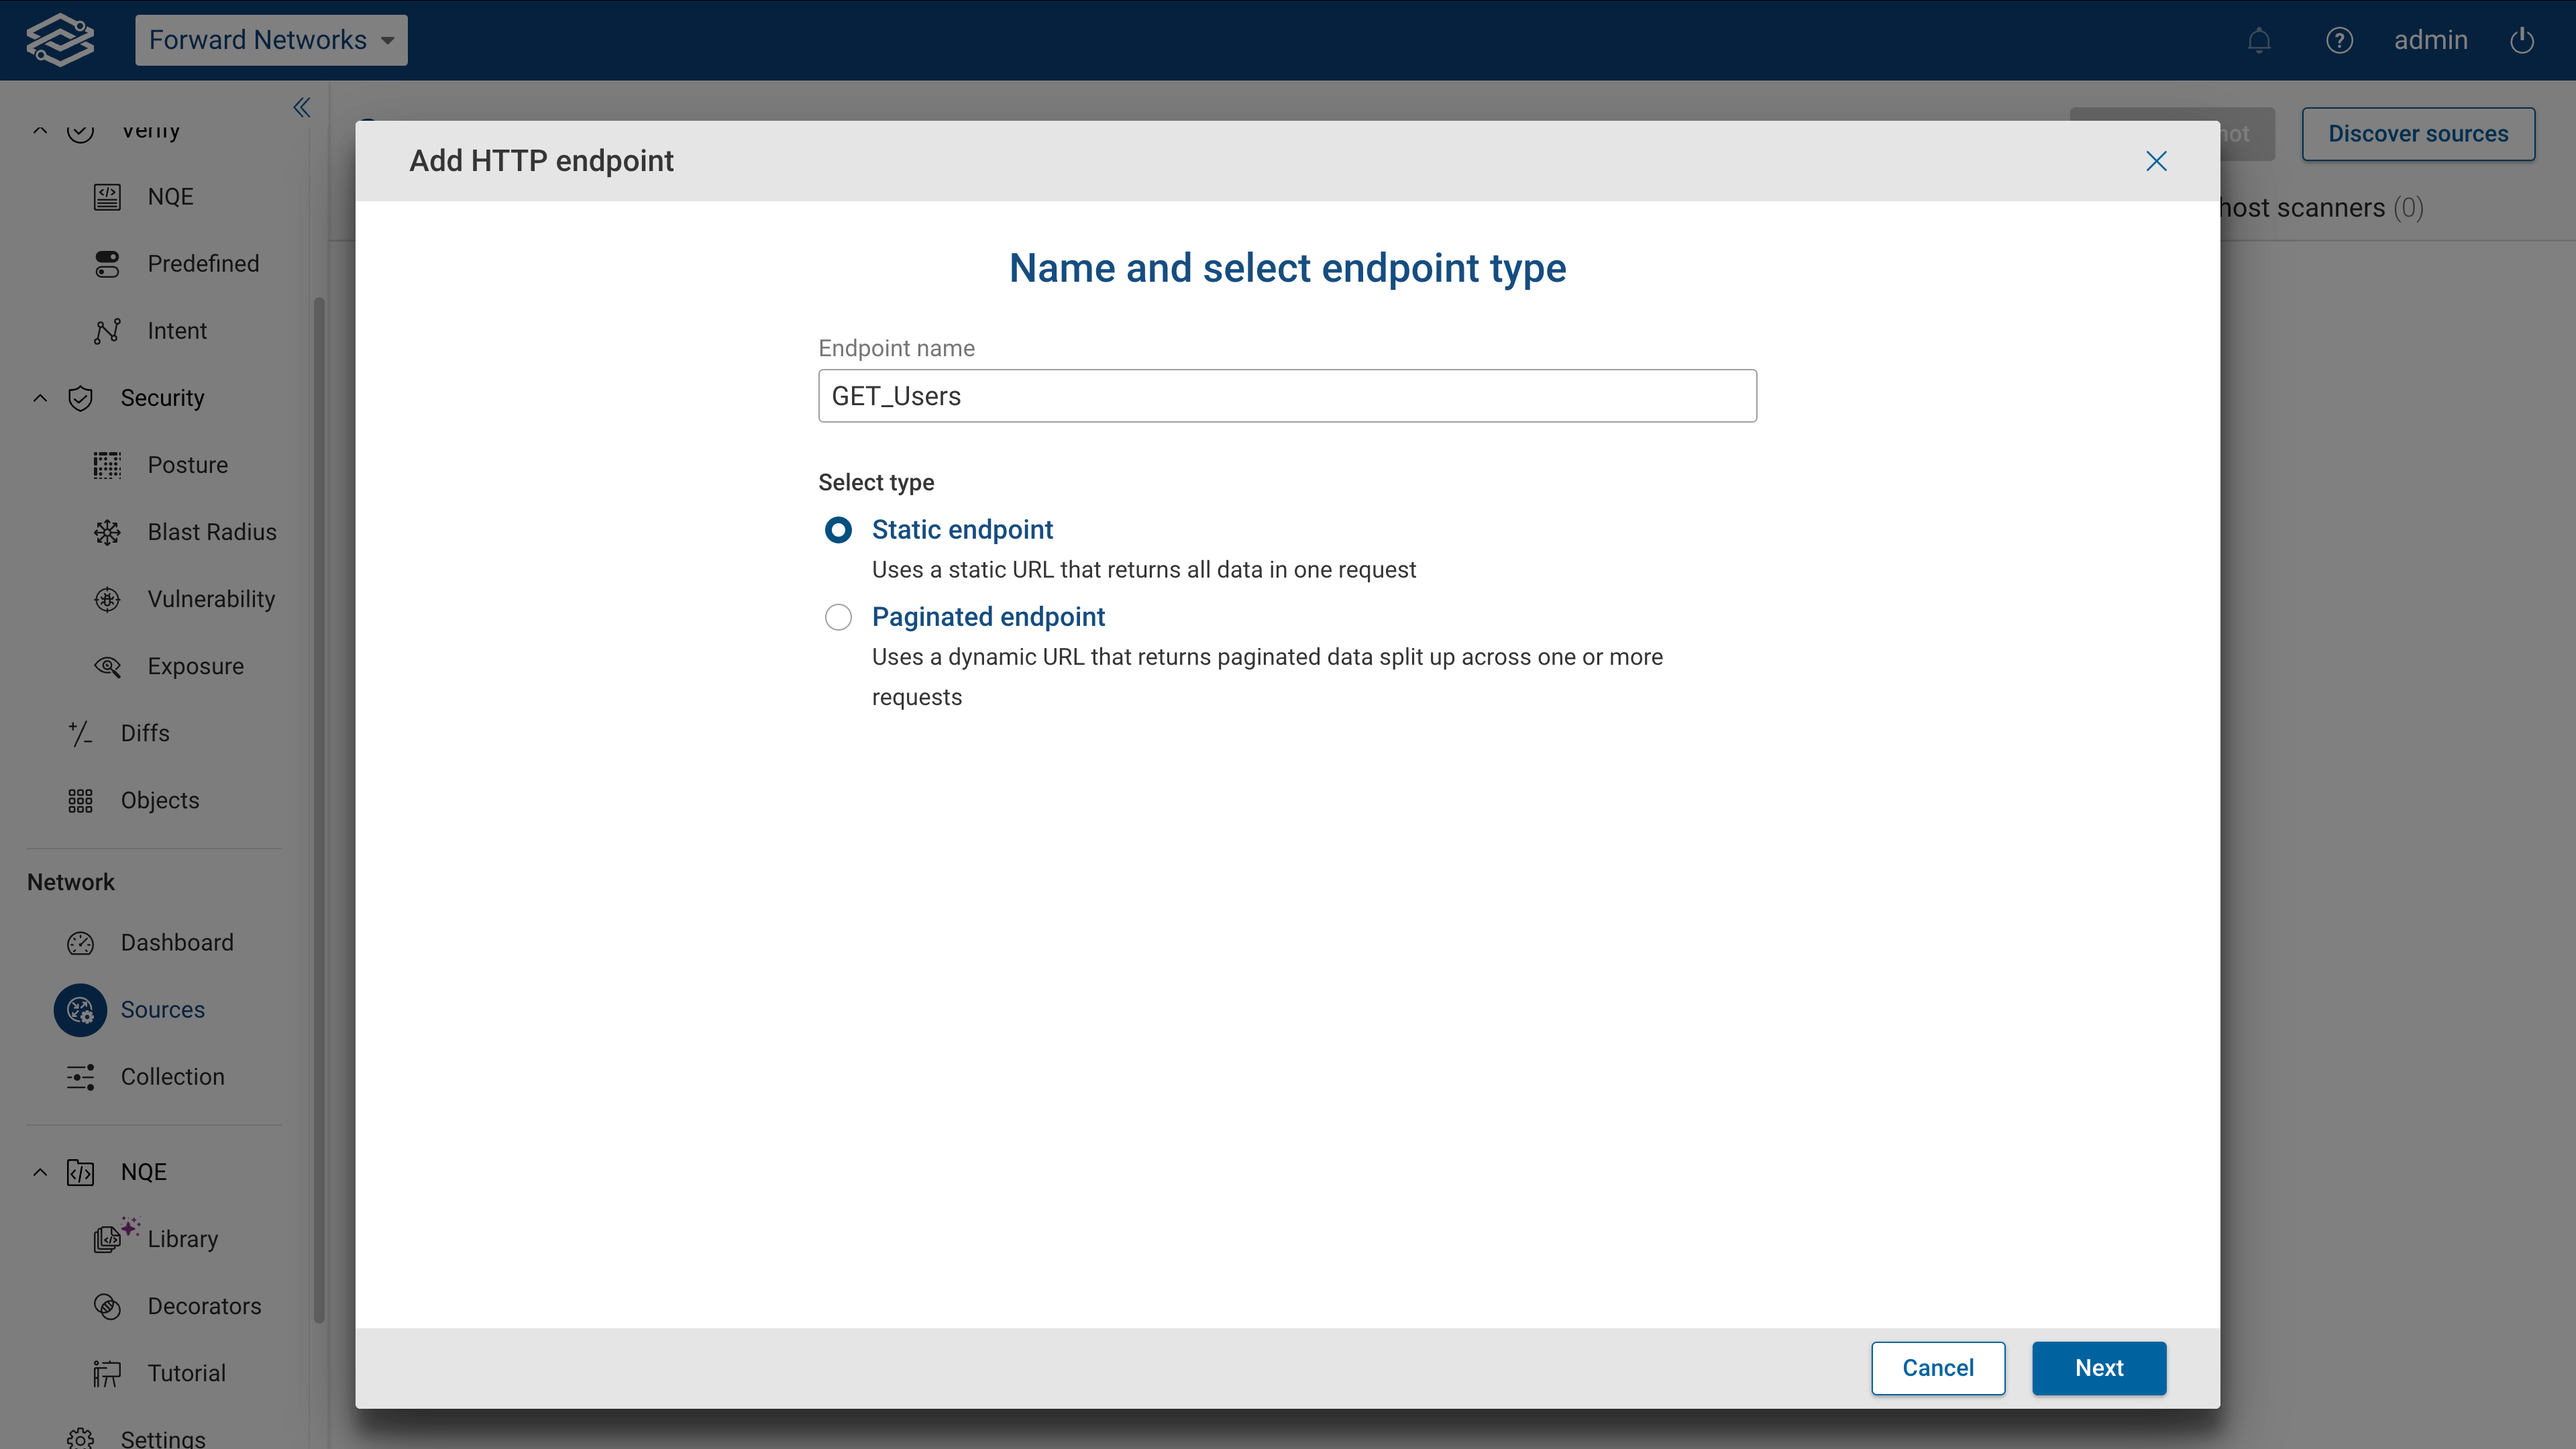Click the Next button in the dialog
Image resolution: width=2576 pixels, height=1449 pixels.
2099,1368
